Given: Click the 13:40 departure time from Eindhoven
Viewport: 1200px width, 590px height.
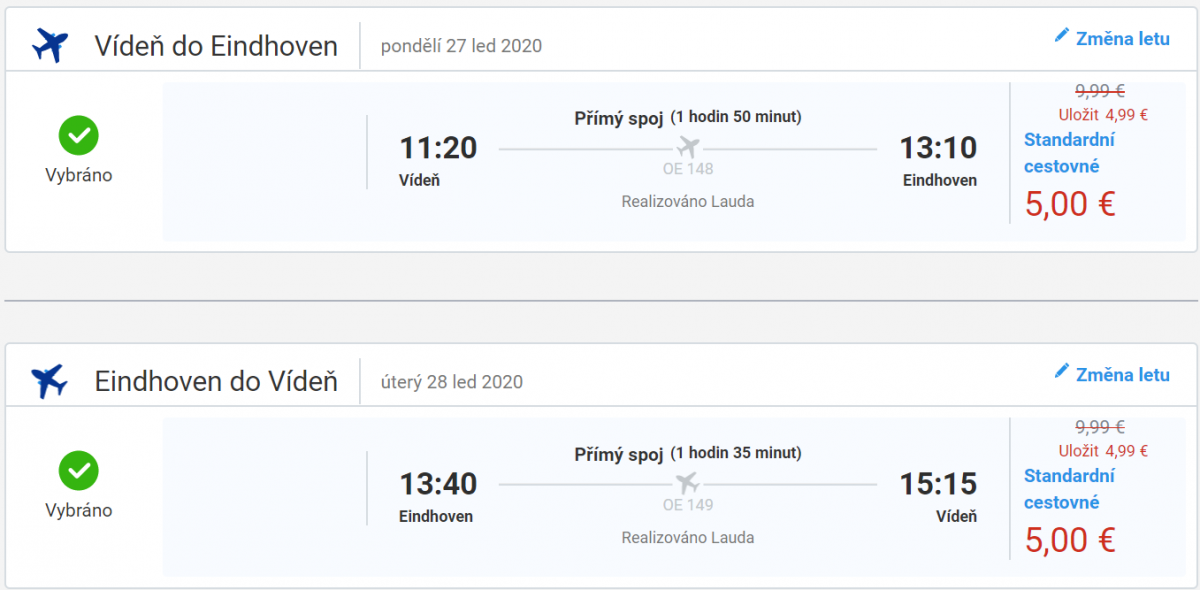Looking at the screenshot, I should point(438,484).
